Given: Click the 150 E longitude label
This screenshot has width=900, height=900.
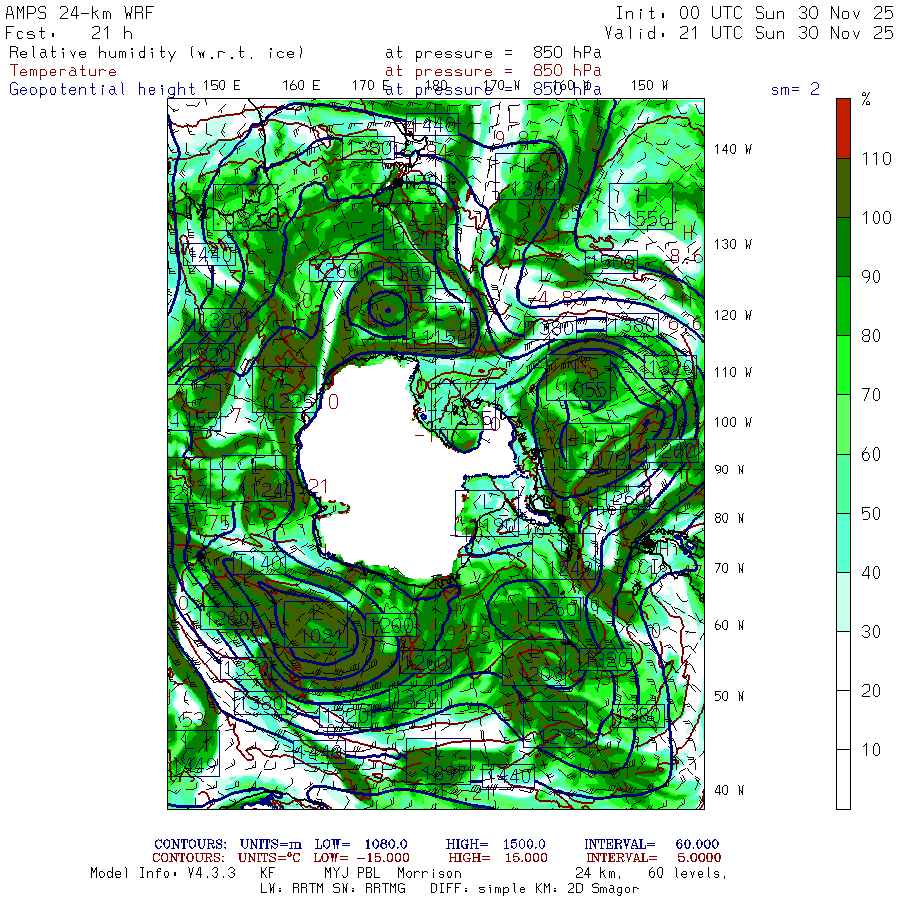Looking at the screenshot, I should coord(221,85).
